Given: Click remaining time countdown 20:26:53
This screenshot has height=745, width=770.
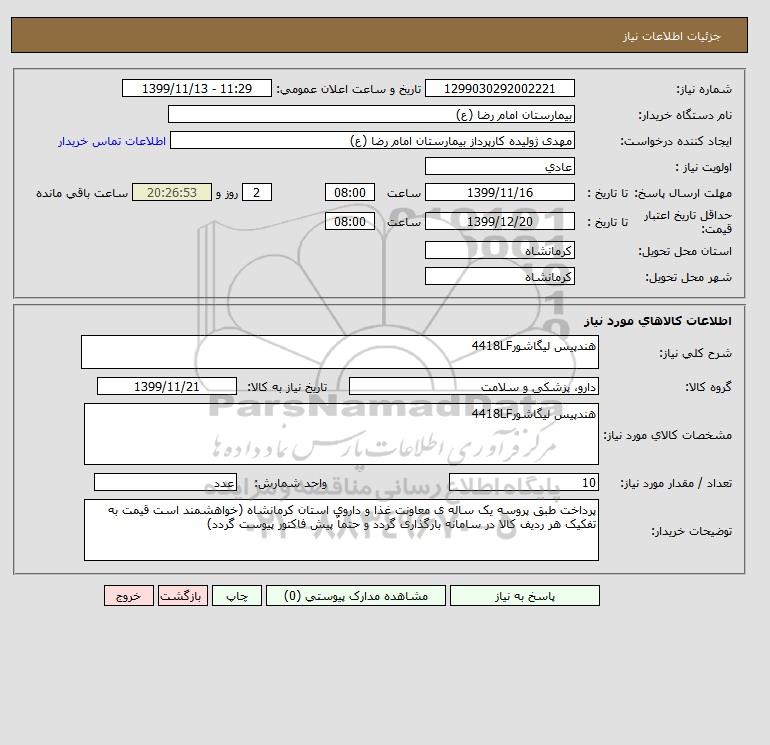Looking at the screenshot, I should (172, 193).
